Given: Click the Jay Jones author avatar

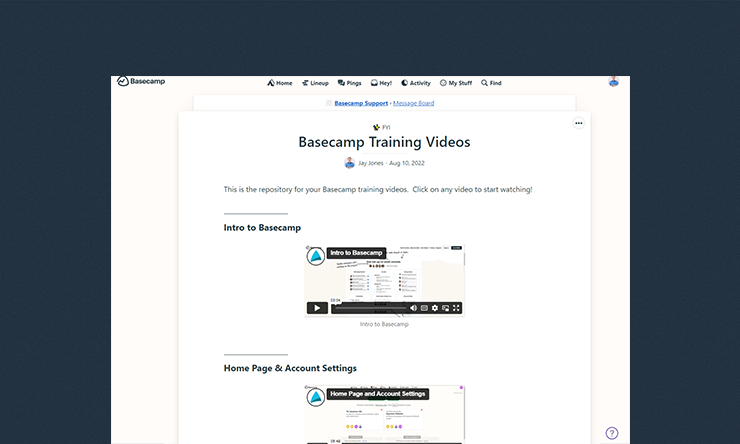Looking at the screenshot, I should 349,163.
